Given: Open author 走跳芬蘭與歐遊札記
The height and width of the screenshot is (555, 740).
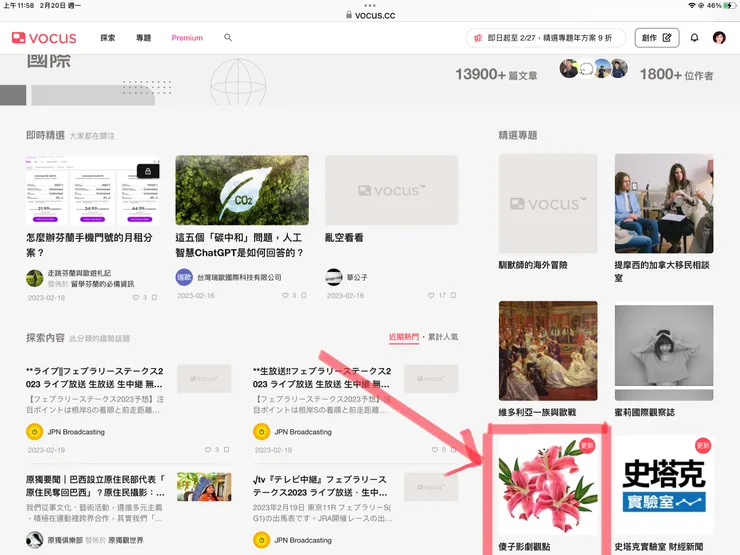Looking at the screenshot, I should (x=79, y=273).
